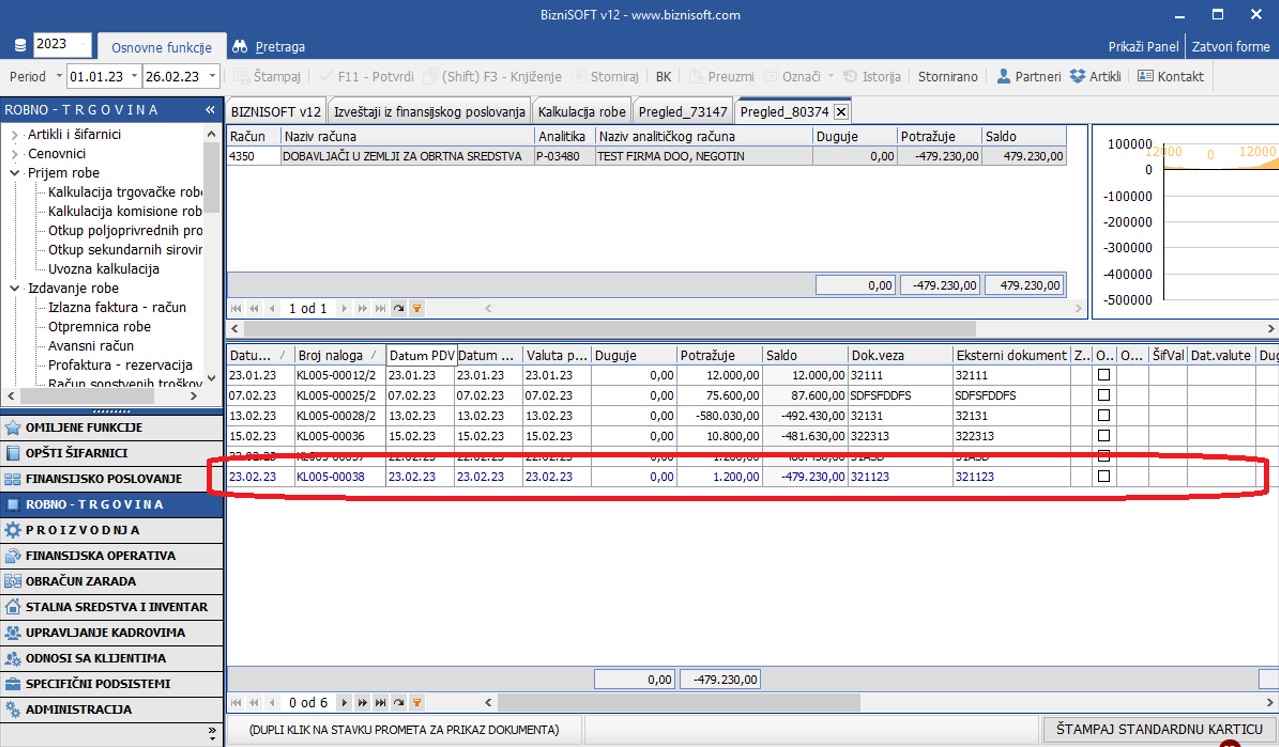Open date picker for 01.01.23
Image resolution: width=1279 pixels, height=747 pixels.
[x=133, y=76]
